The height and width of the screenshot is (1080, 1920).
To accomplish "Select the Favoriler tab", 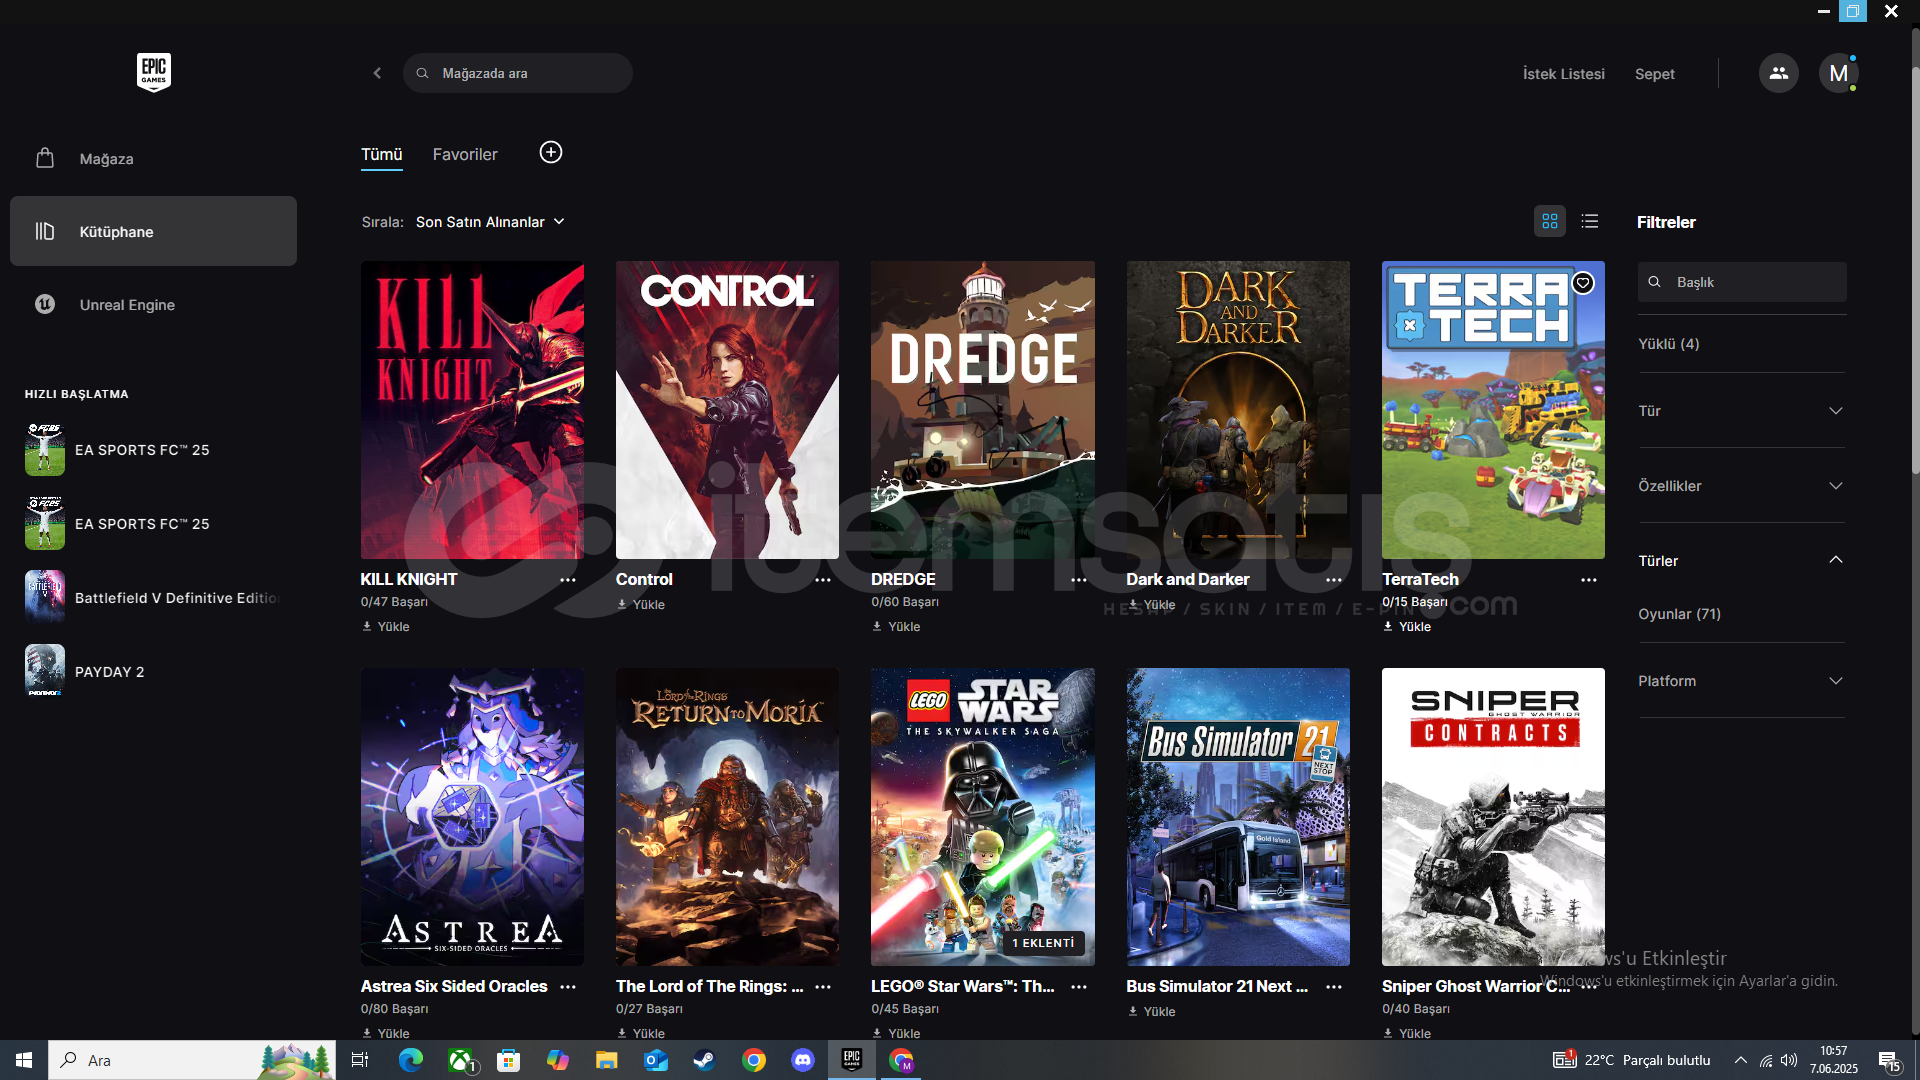I will click(x=465, y=154).
